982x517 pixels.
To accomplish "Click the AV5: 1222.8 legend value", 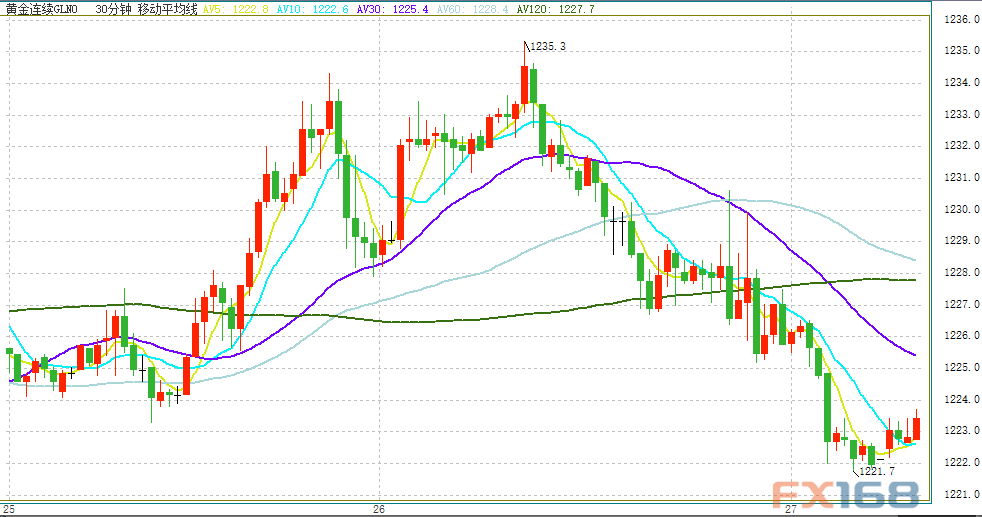I will (x=235, y=9).
